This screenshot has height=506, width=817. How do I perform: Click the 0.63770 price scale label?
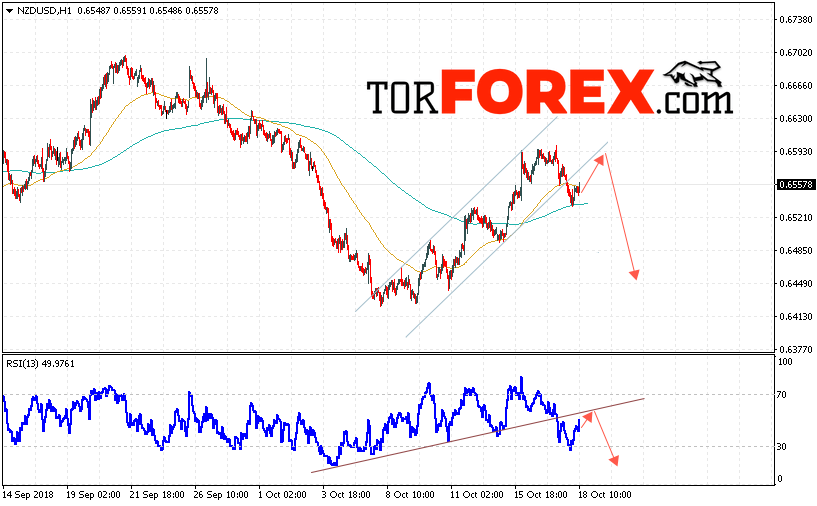795,349
